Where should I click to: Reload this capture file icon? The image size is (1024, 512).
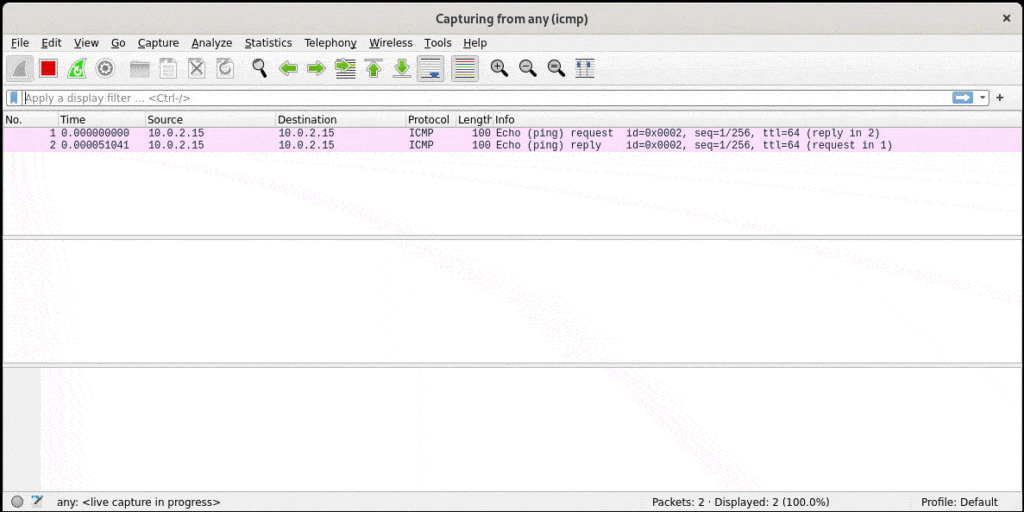(x=225, y=69)
